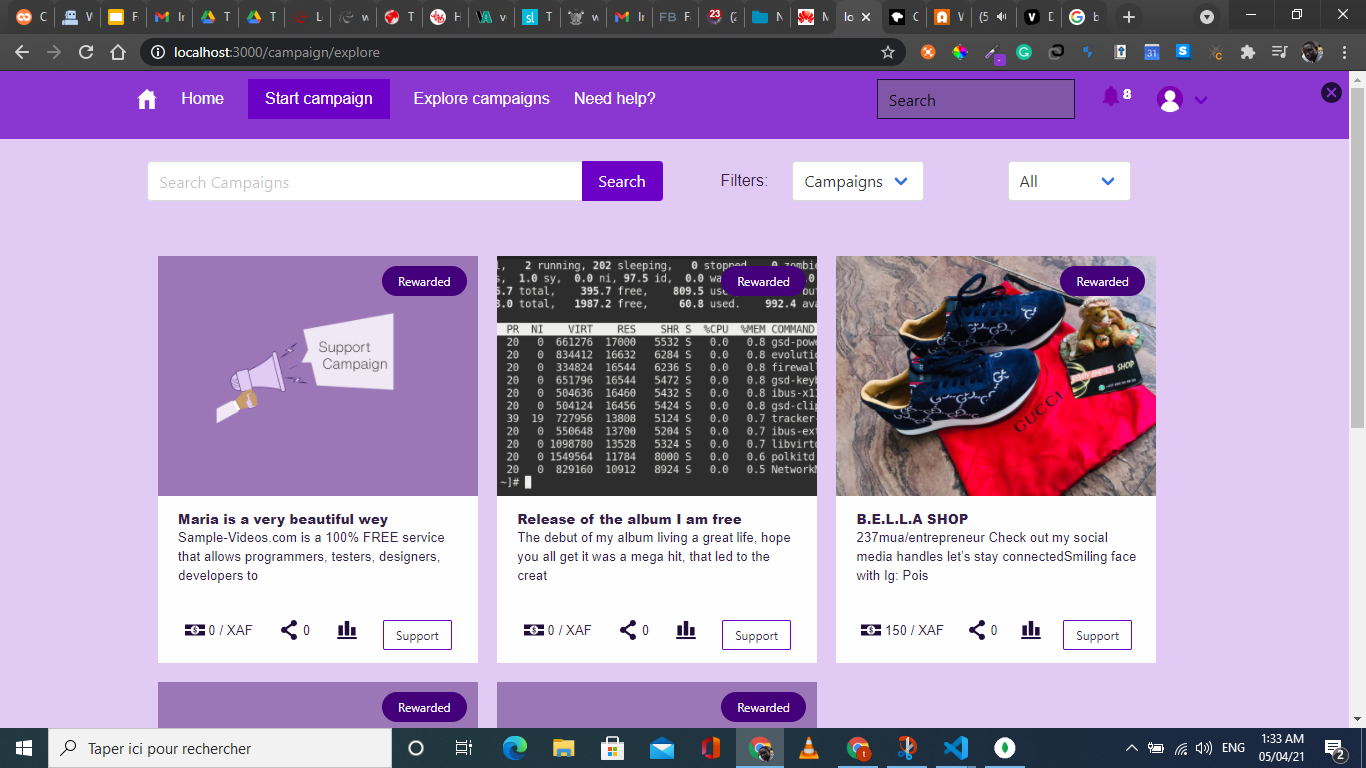Image resolution: width=1366 pixels, height=768 pixels.
Task: Click the share icon on the album release card
Action: (628, 630)
